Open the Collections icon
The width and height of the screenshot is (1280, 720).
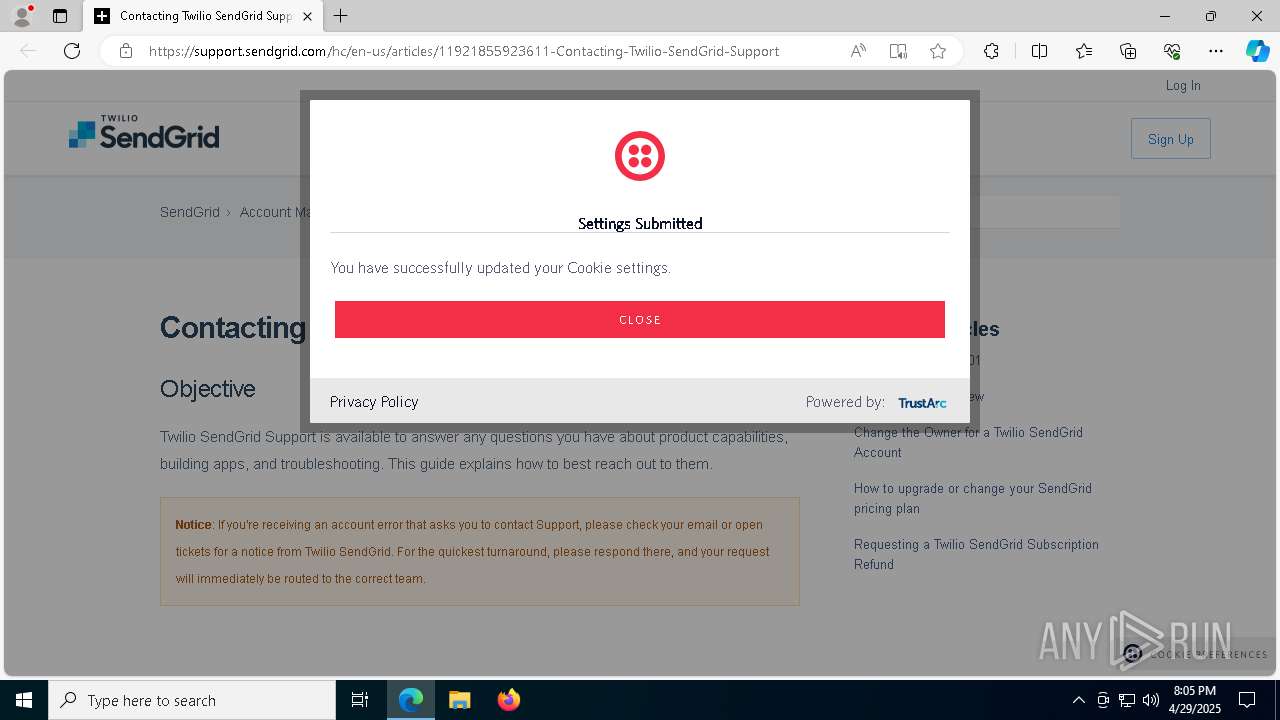pyautogui.click(x=1128, y=51)
